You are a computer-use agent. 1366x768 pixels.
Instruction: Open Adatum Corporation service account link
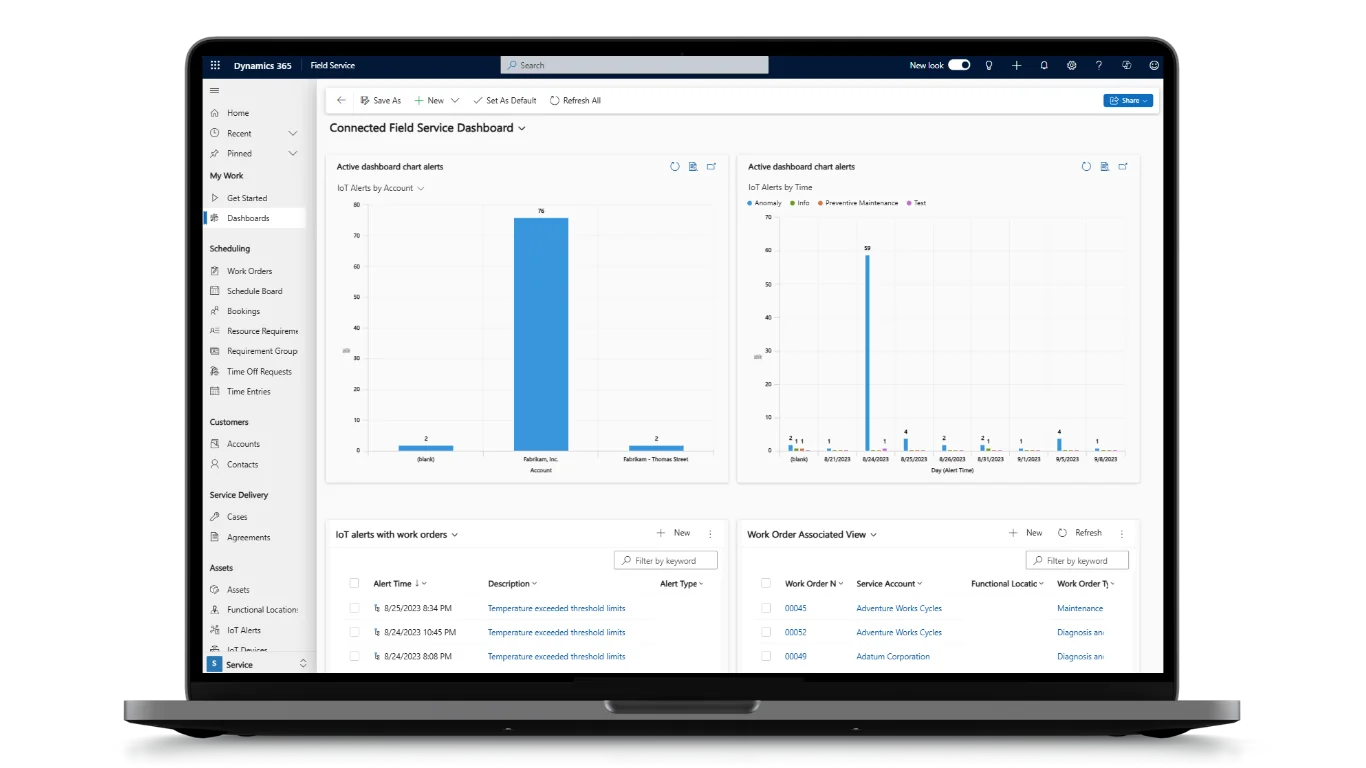(x=893, y=656)
